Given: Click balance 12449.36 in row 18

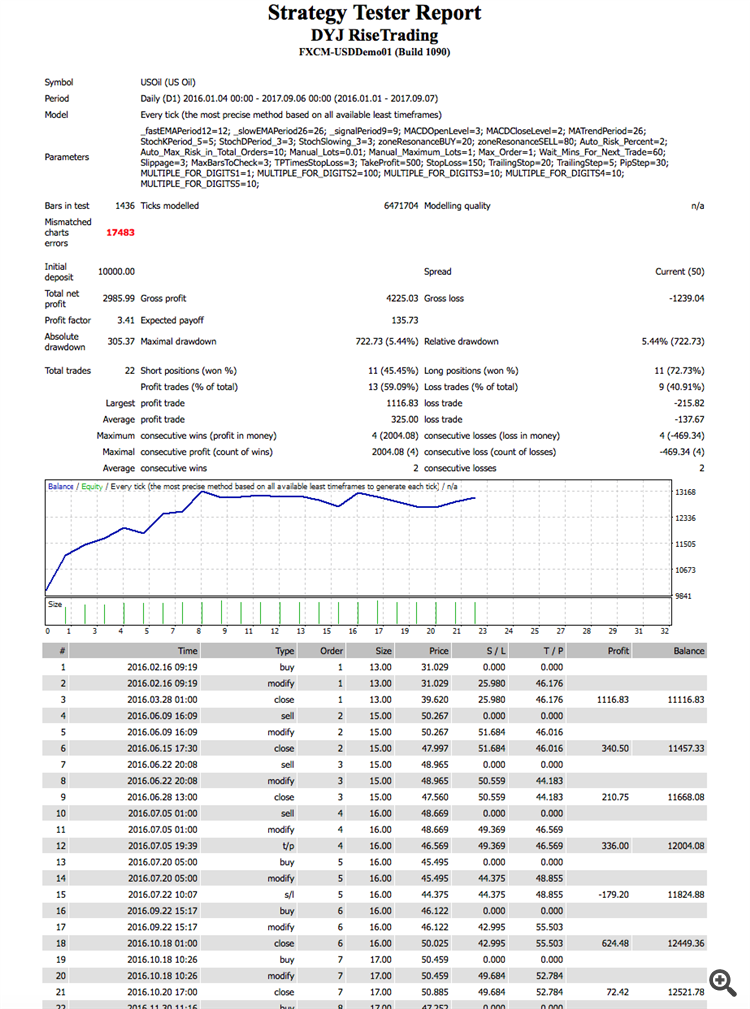Looking at the screenshot, I should pos(686,943).
